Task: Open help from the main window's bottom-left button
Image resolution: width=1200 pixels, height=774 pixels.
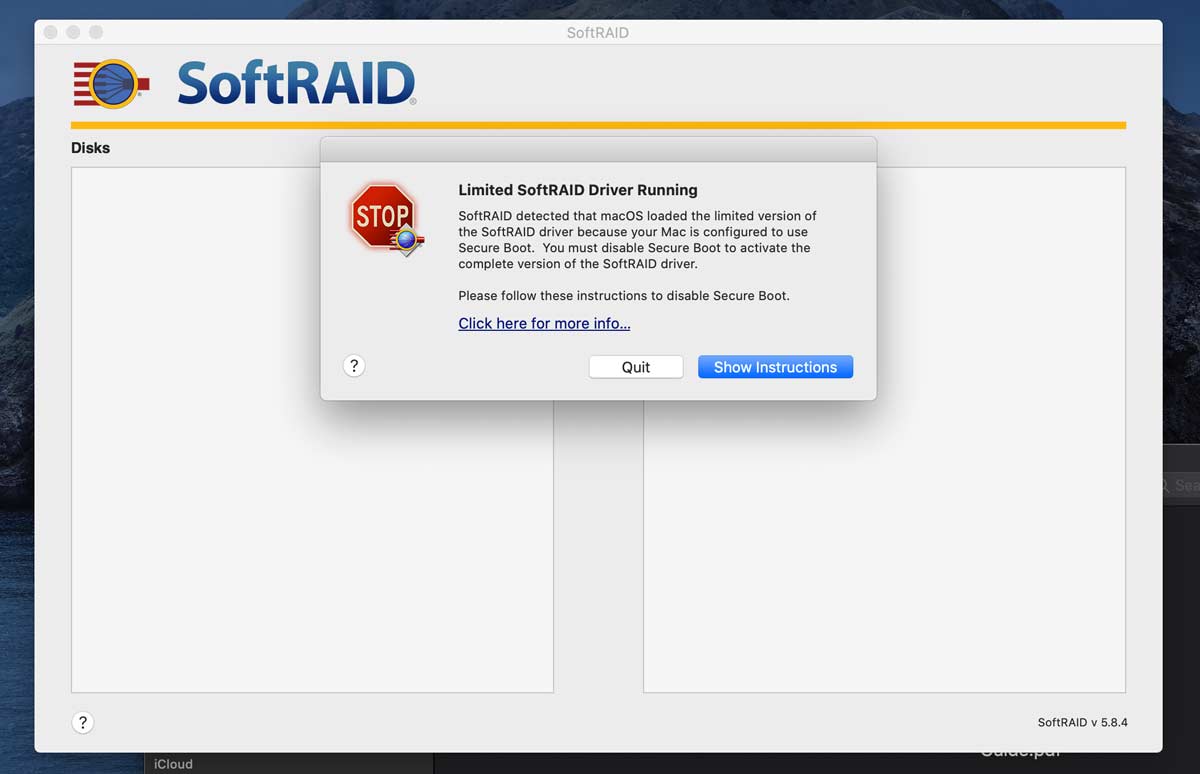Action: 83,722
